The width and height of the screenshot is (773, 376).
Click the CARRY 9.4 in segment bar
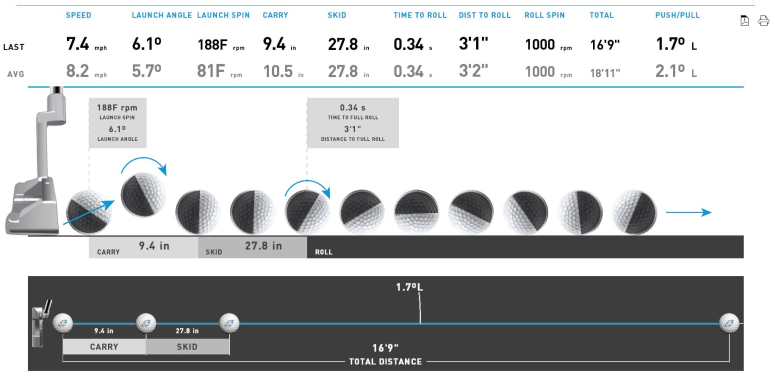143,247
